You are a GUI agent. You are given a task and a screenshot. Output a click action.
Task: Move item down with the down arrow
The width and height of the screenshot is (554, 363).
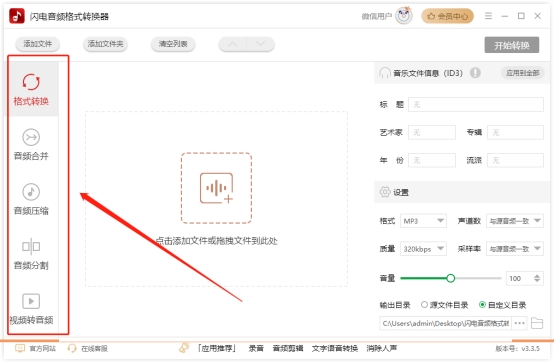click(x=260, y=44)
